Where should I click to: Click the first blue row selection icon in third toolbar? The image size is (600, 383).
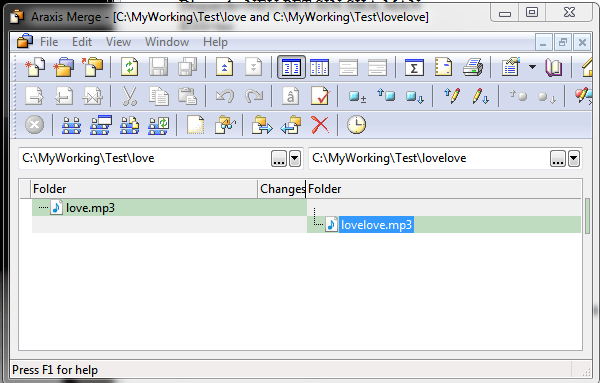pos(72,125)
